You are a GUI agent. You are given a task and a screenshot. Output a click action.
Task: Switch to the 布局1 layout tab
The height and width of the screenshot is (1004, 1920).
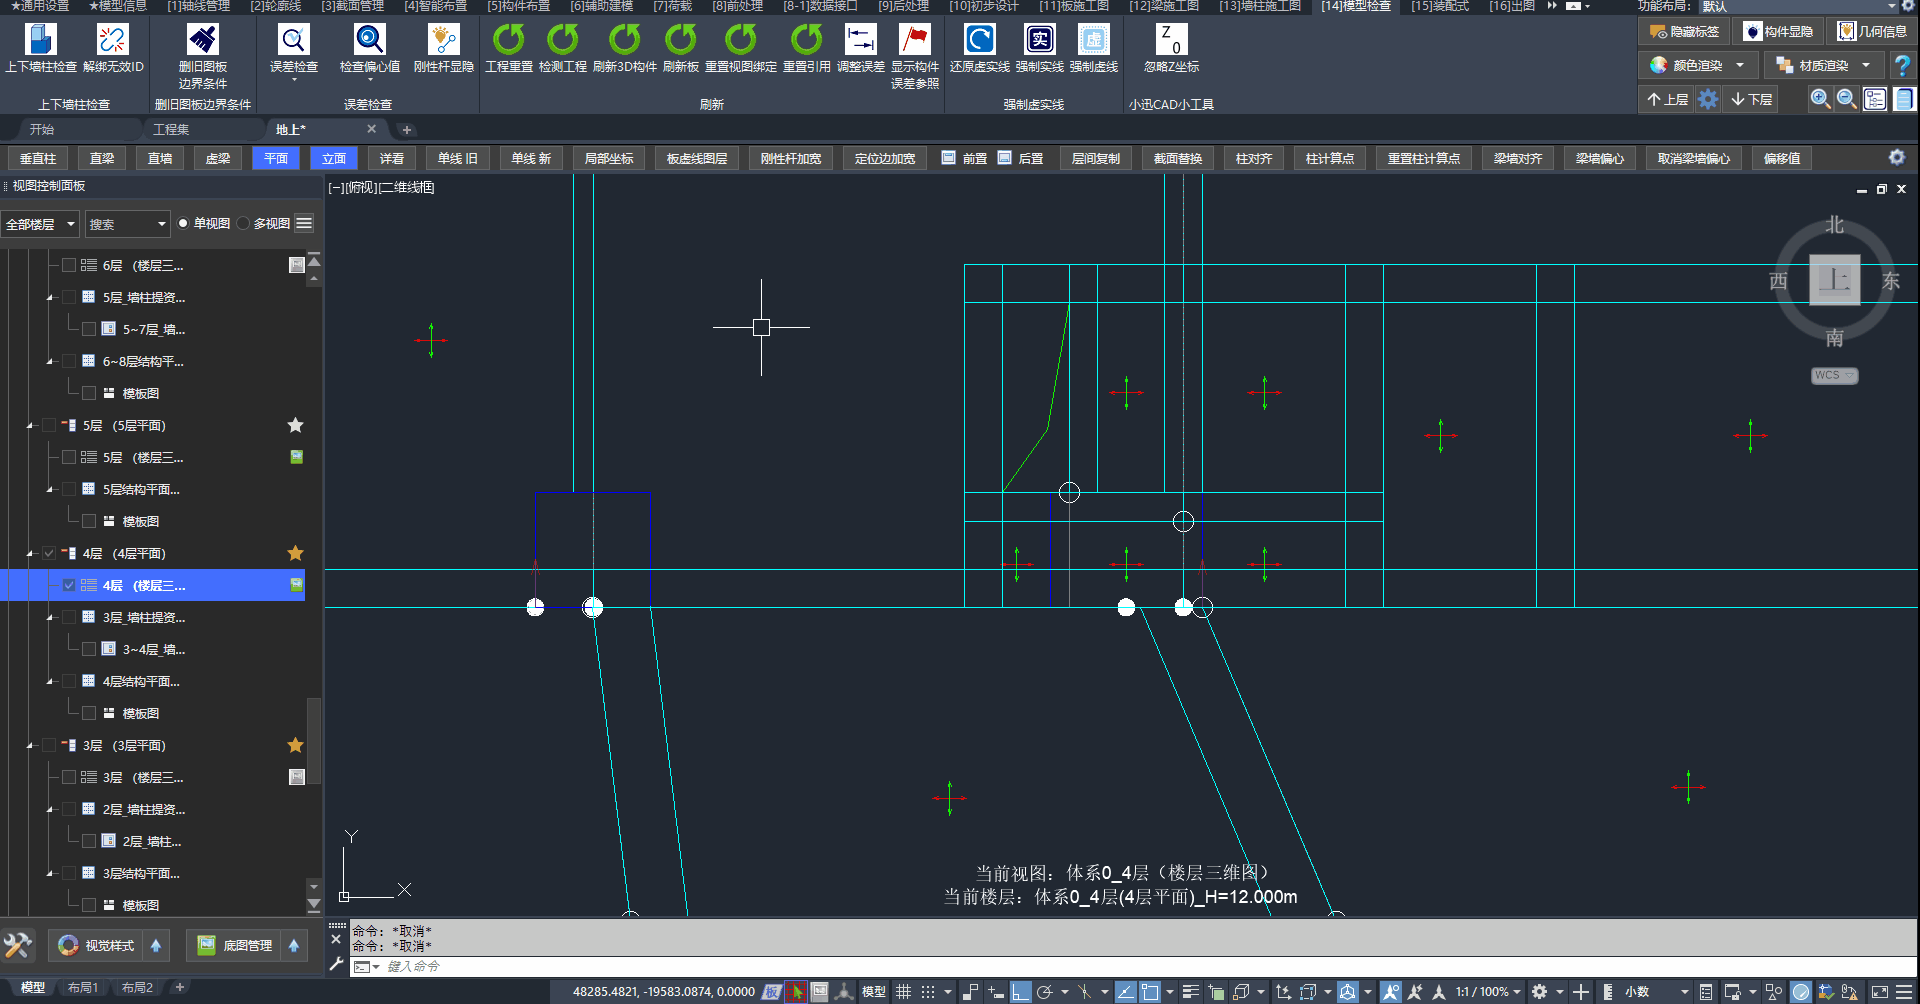pyautogui.click(x=82, y=988)
